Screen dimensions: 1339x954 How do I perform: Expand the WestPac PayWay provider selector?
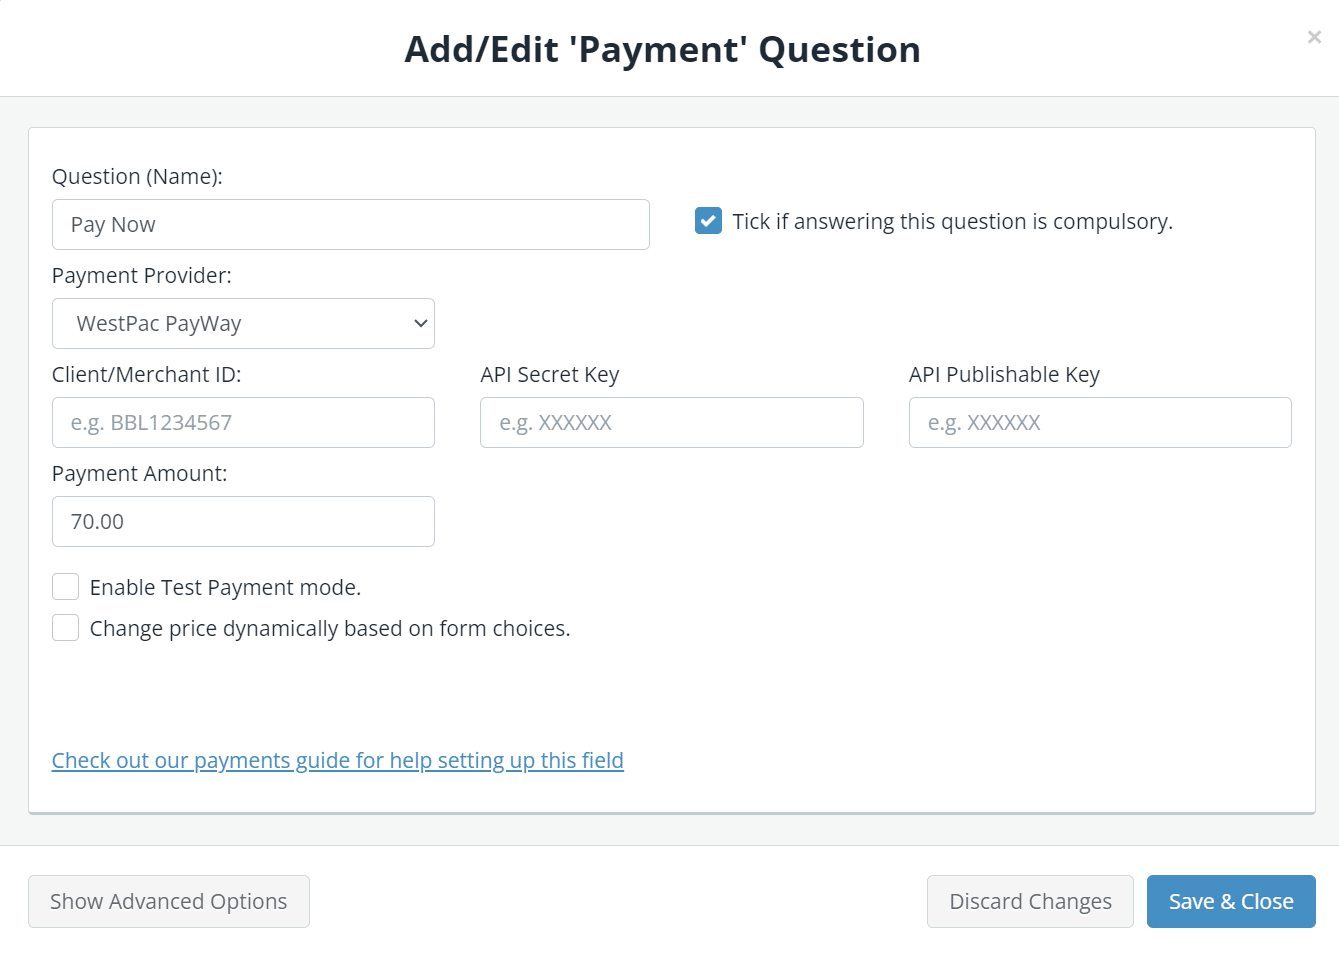point(243,323)
